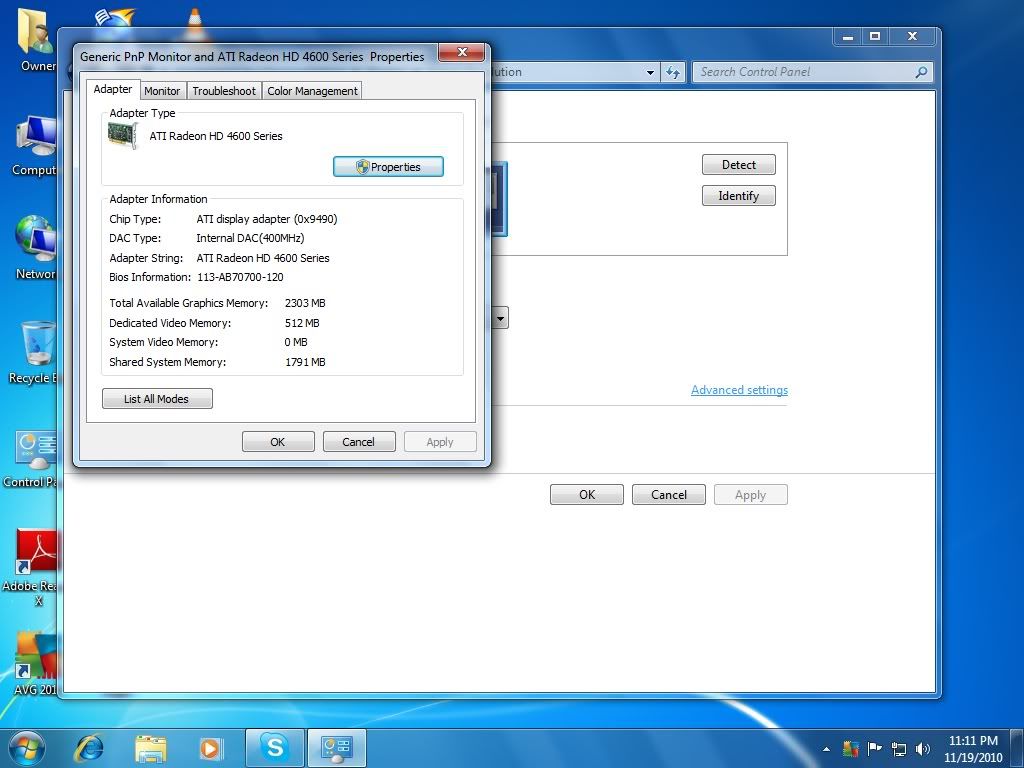Select the AVG 2011 desktop shortcut
The height and width of the screenshot is (768, 1024).
coord(34,663)
